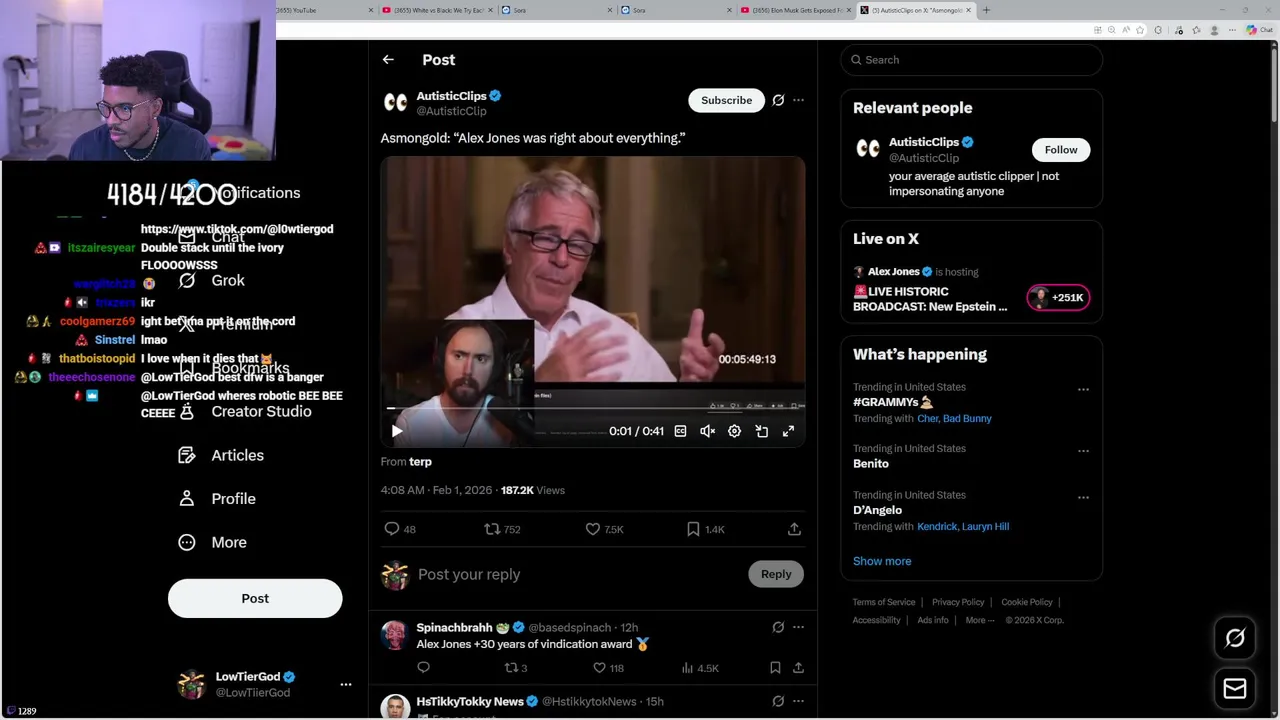Open more options on HsTikkyTokky News comment
The image size is (1280, 720).
798,701
